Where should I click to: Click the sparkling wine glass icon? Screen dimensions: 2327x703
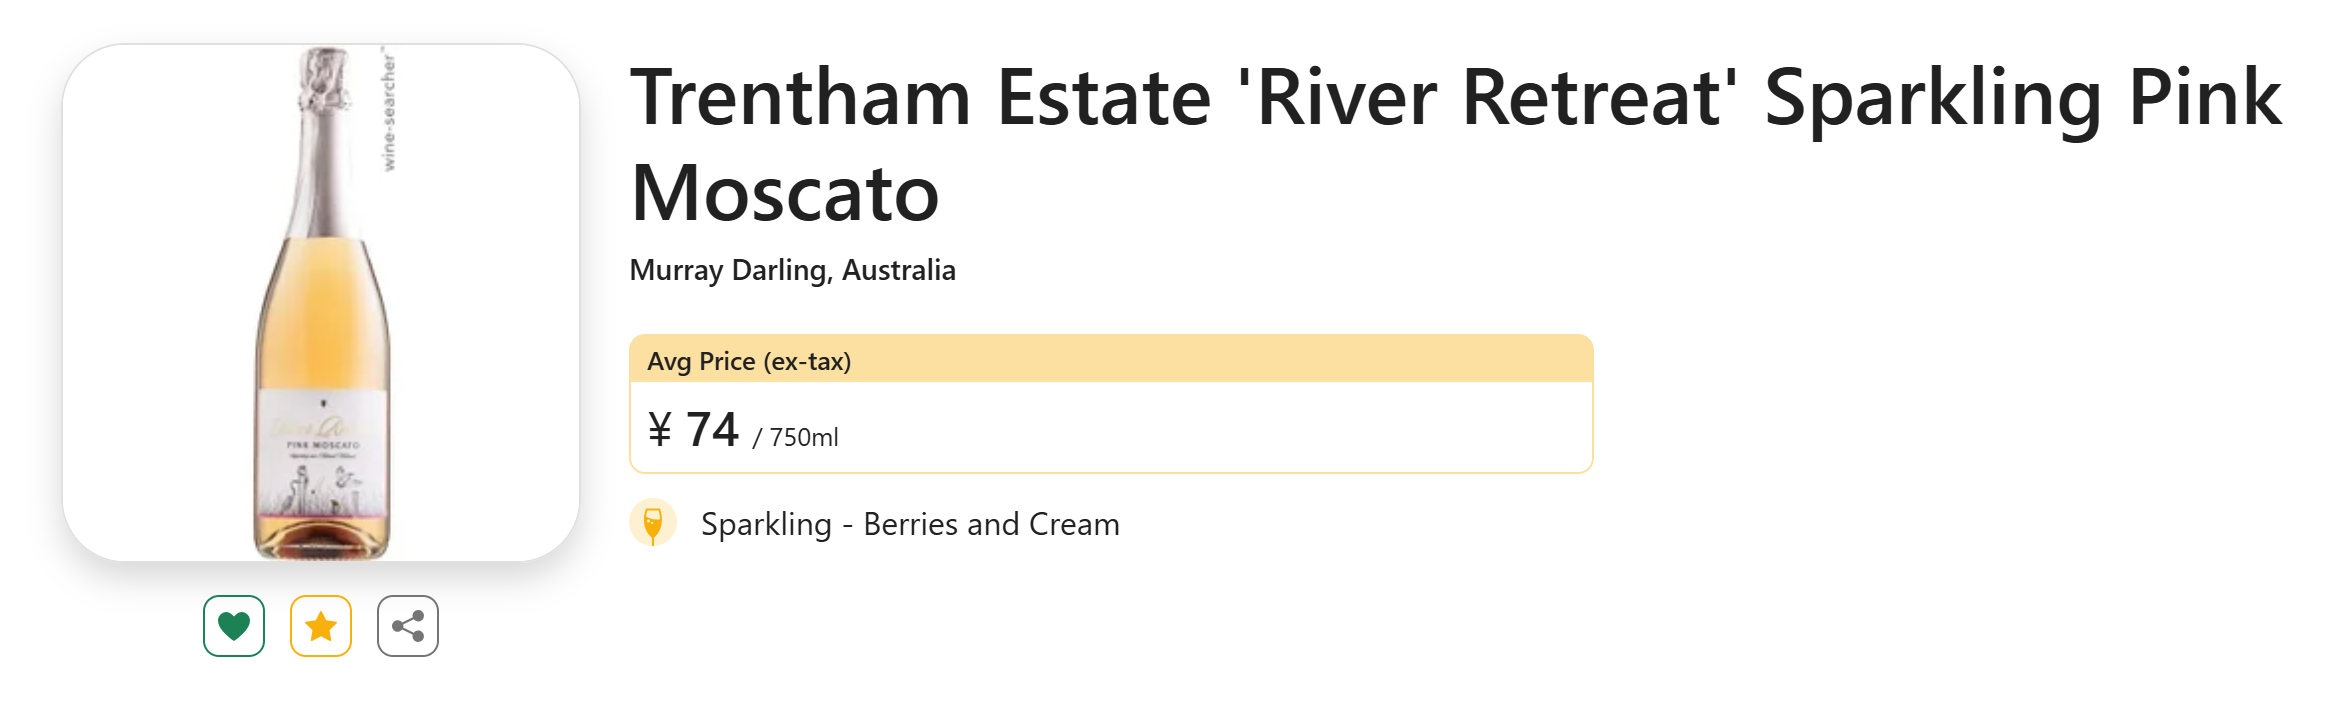[653, 523]
